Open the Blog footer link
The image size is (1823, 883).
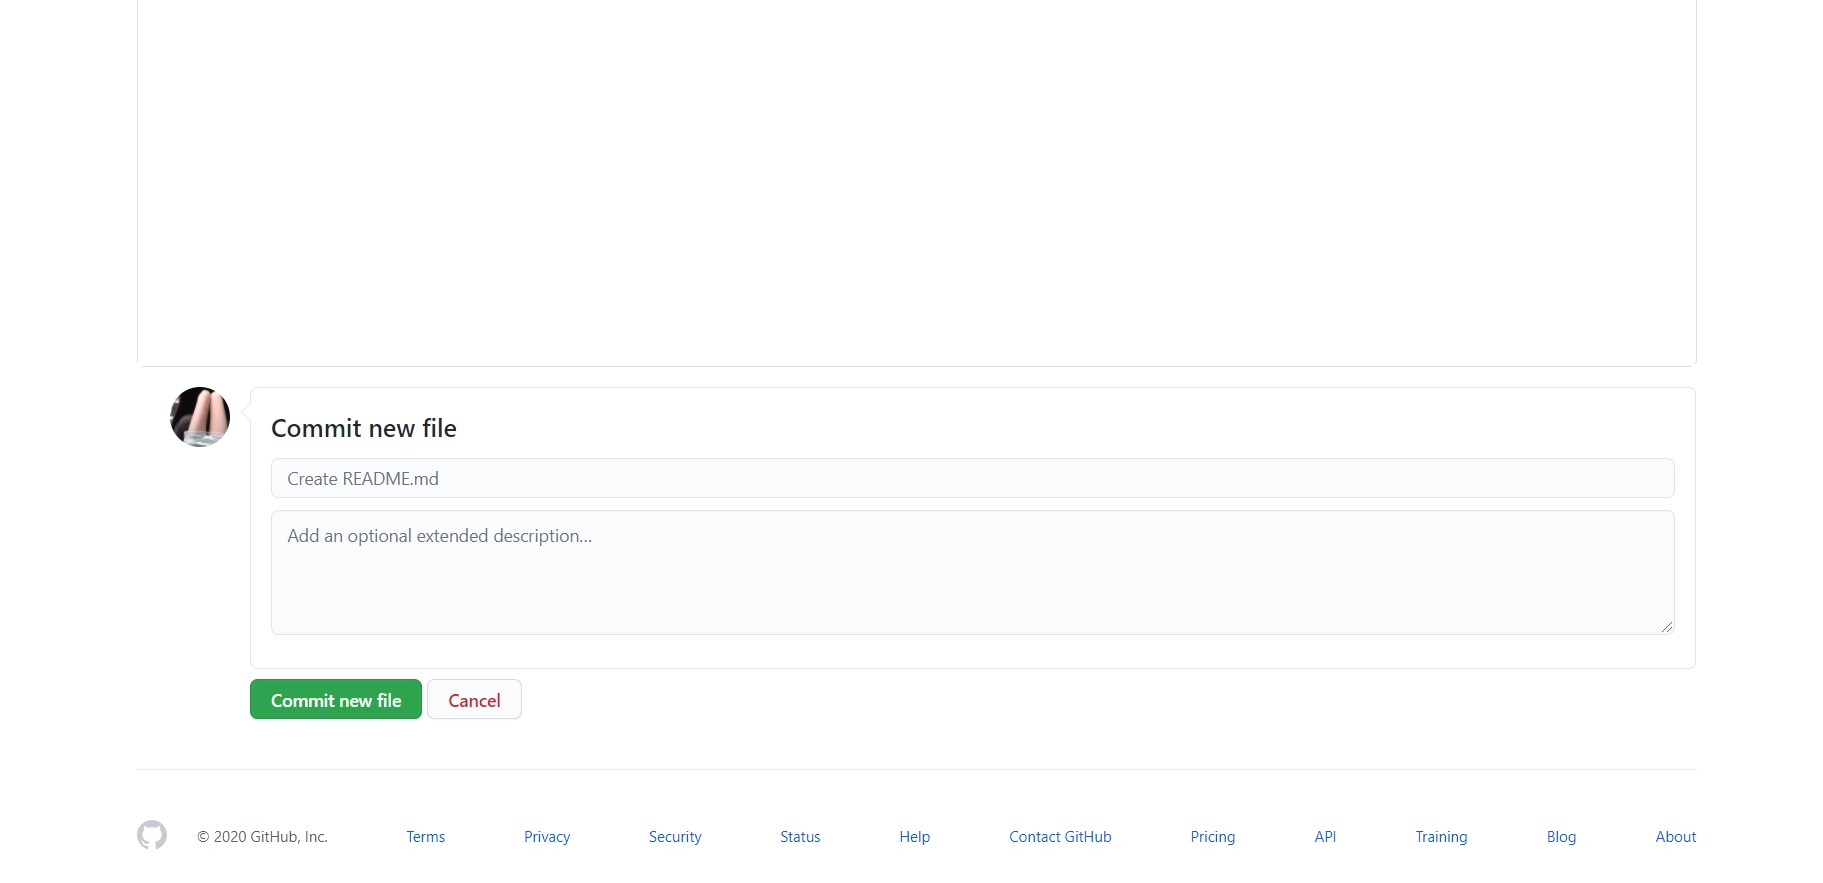coord(1561,837)
